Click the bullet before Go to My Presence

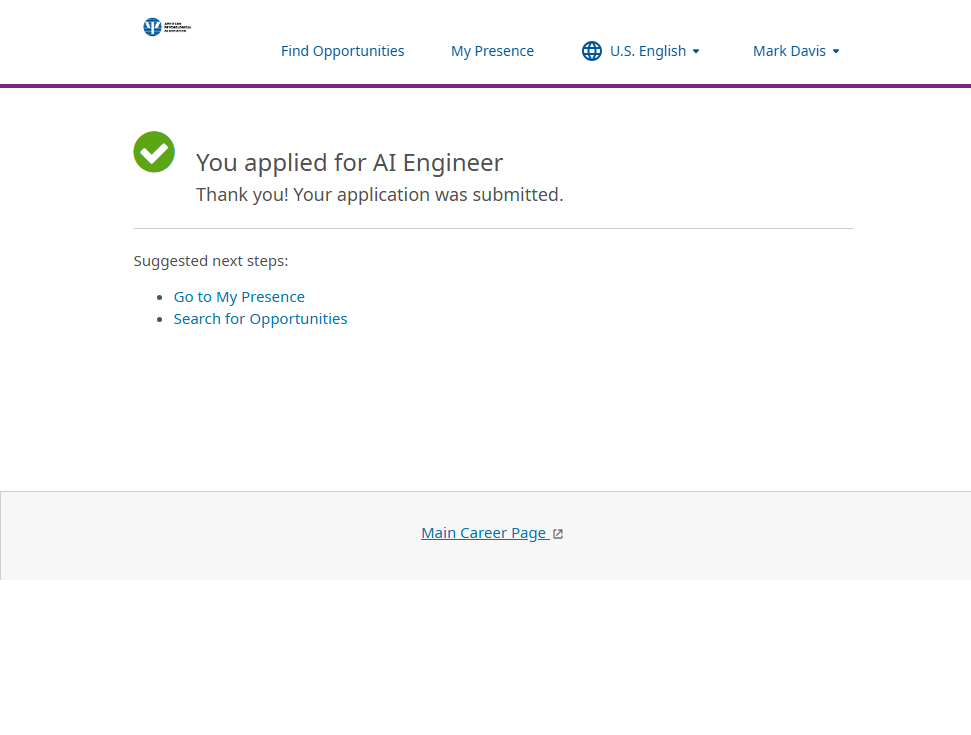[160, 298]
